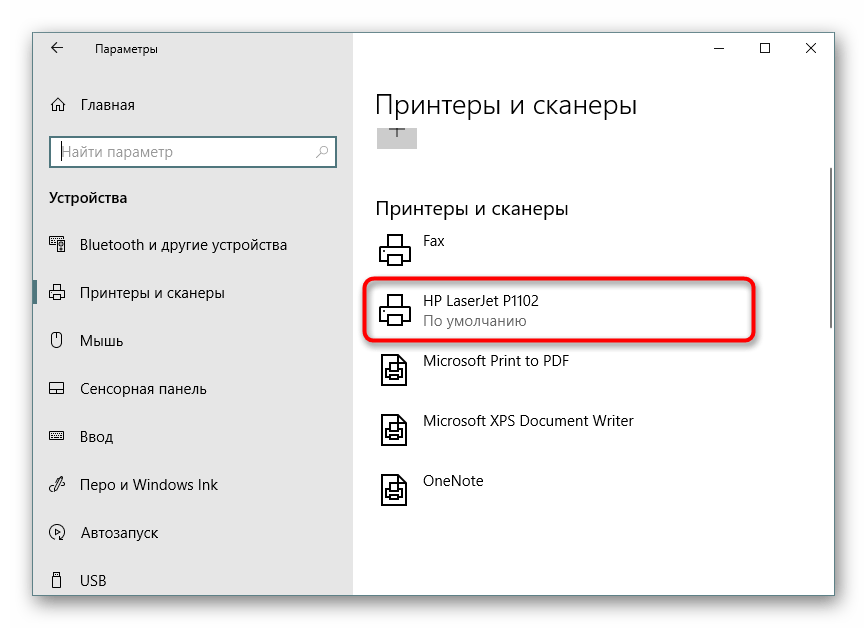Click the Microsoft Print to PDF icon
Screen dimensions: 867x628
tap(395, 370)
